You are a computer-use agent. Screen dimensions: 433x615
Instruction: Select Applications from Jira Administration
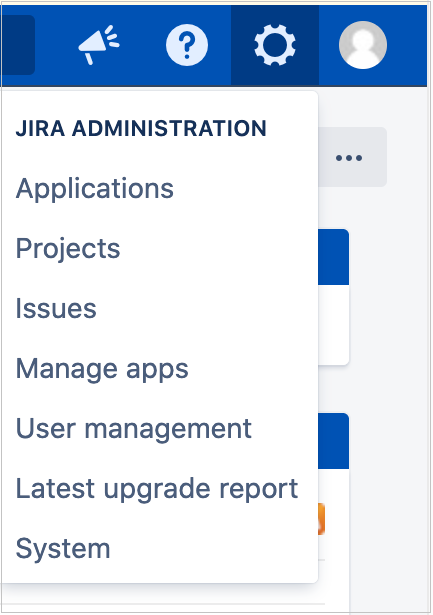[95, 189]
